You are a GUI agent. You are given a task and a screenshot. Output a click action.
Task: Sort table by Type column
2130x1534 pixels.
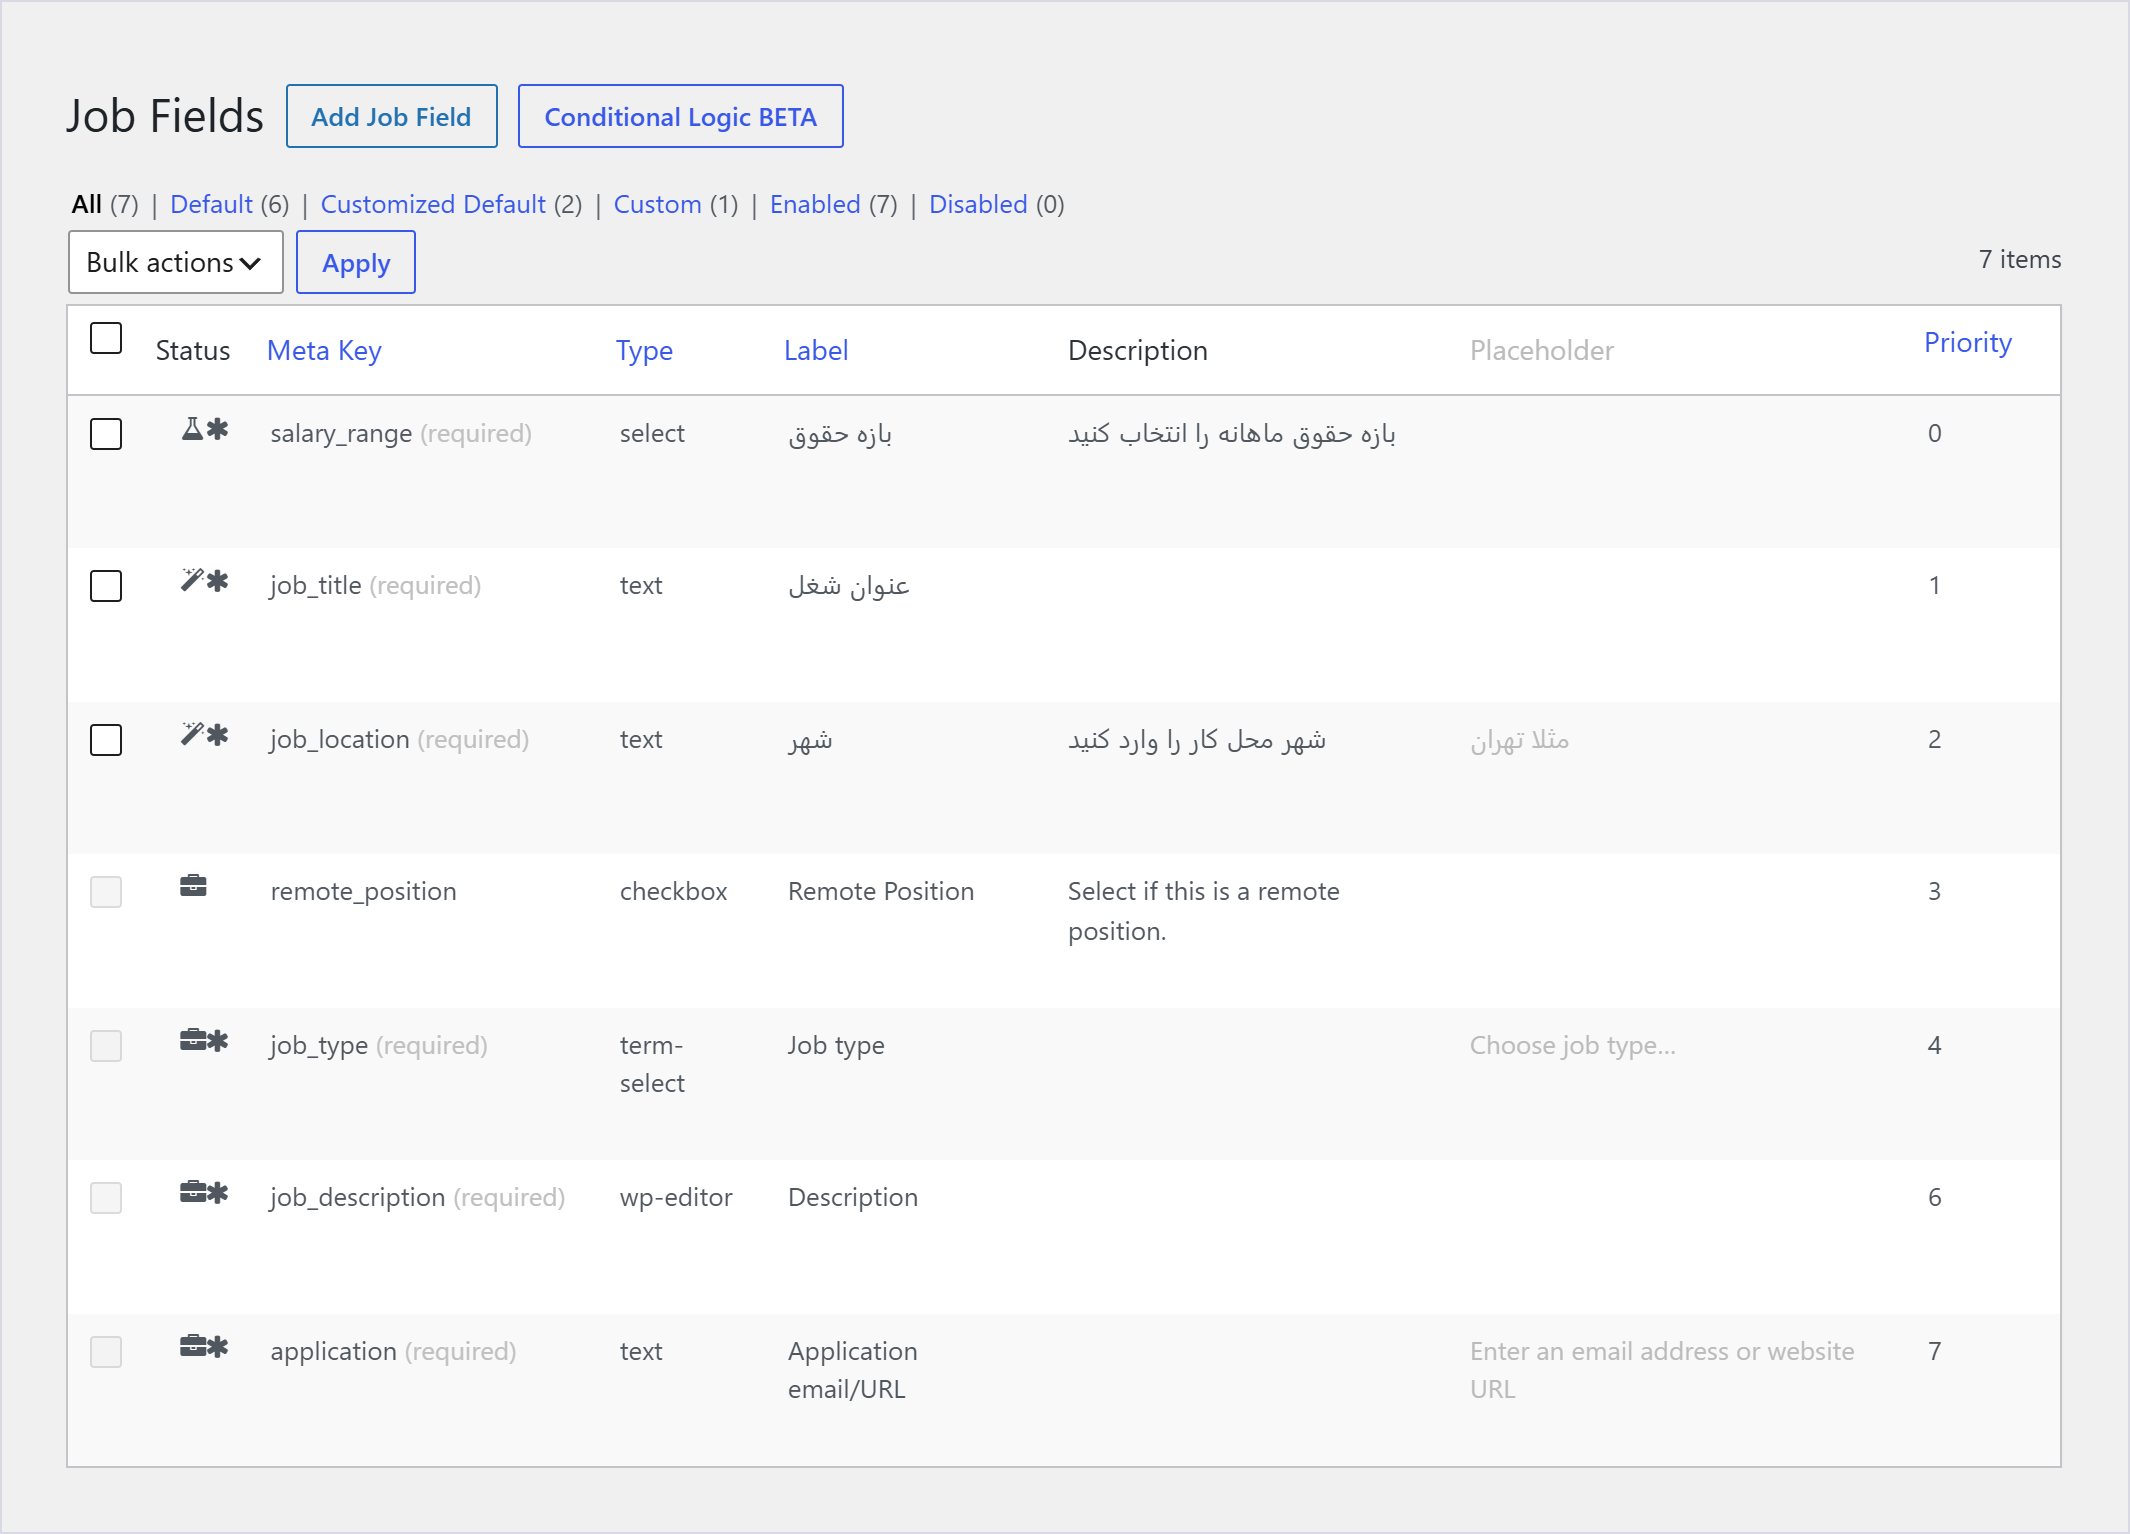click(644, 350)
